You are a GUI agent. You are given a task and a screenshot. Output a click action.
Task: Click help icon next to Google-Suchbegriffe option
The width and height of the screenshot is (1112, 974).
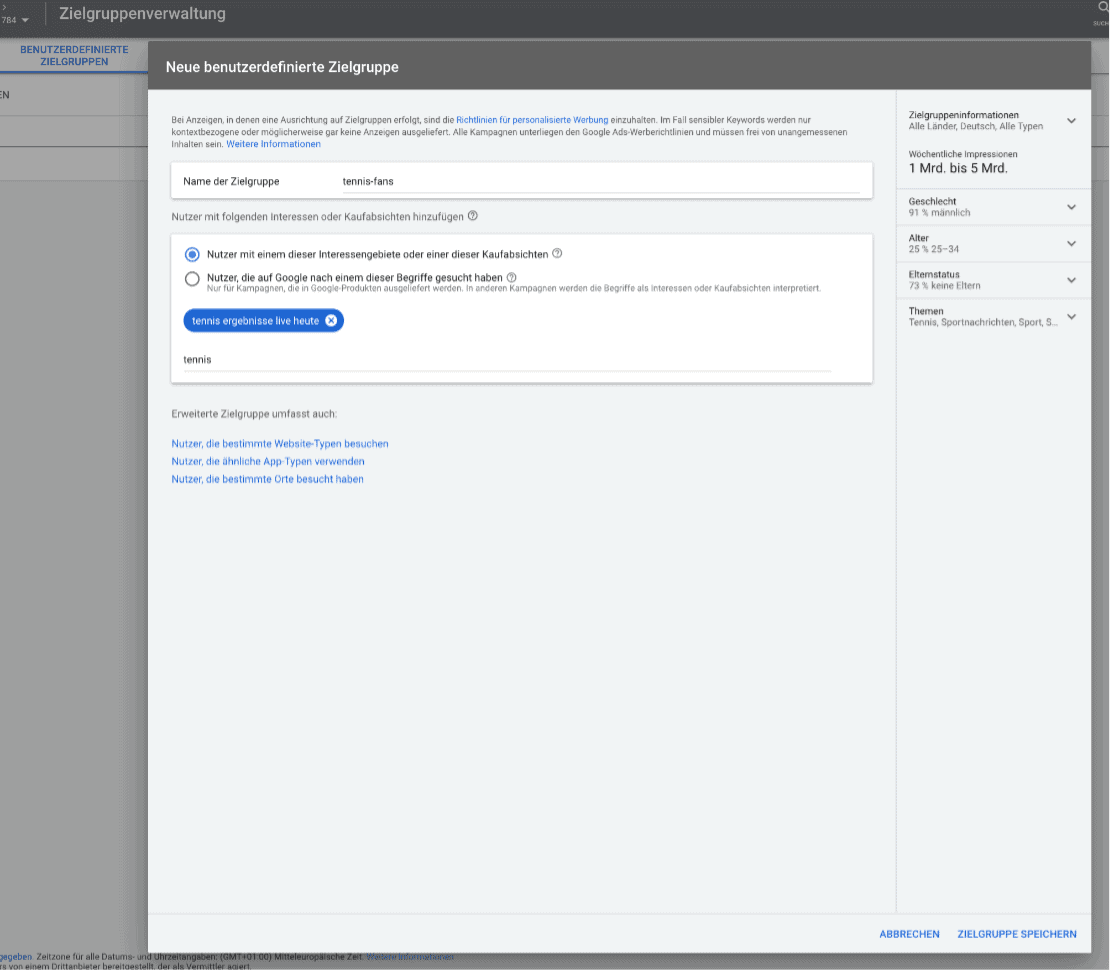click(x=511, y=278)
